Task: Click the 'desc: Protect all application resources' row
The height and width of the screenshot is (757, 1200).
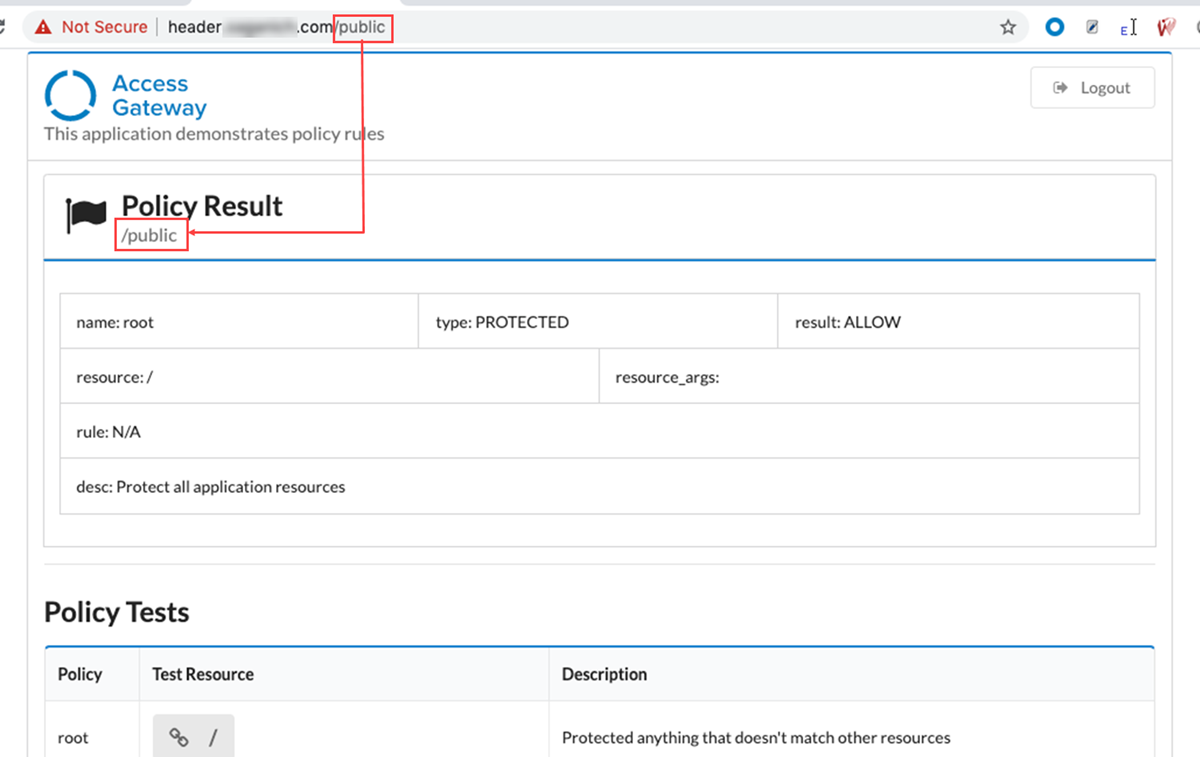Action: point(599,487)
